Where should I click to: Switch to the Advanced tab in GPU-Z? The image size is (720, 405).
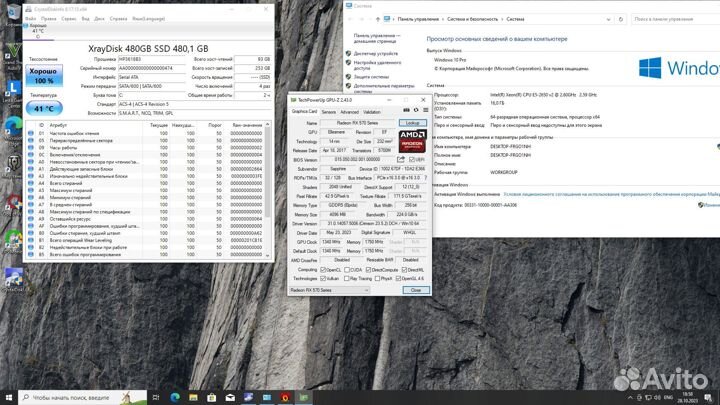pyautogui.click(x=349, y=112)
